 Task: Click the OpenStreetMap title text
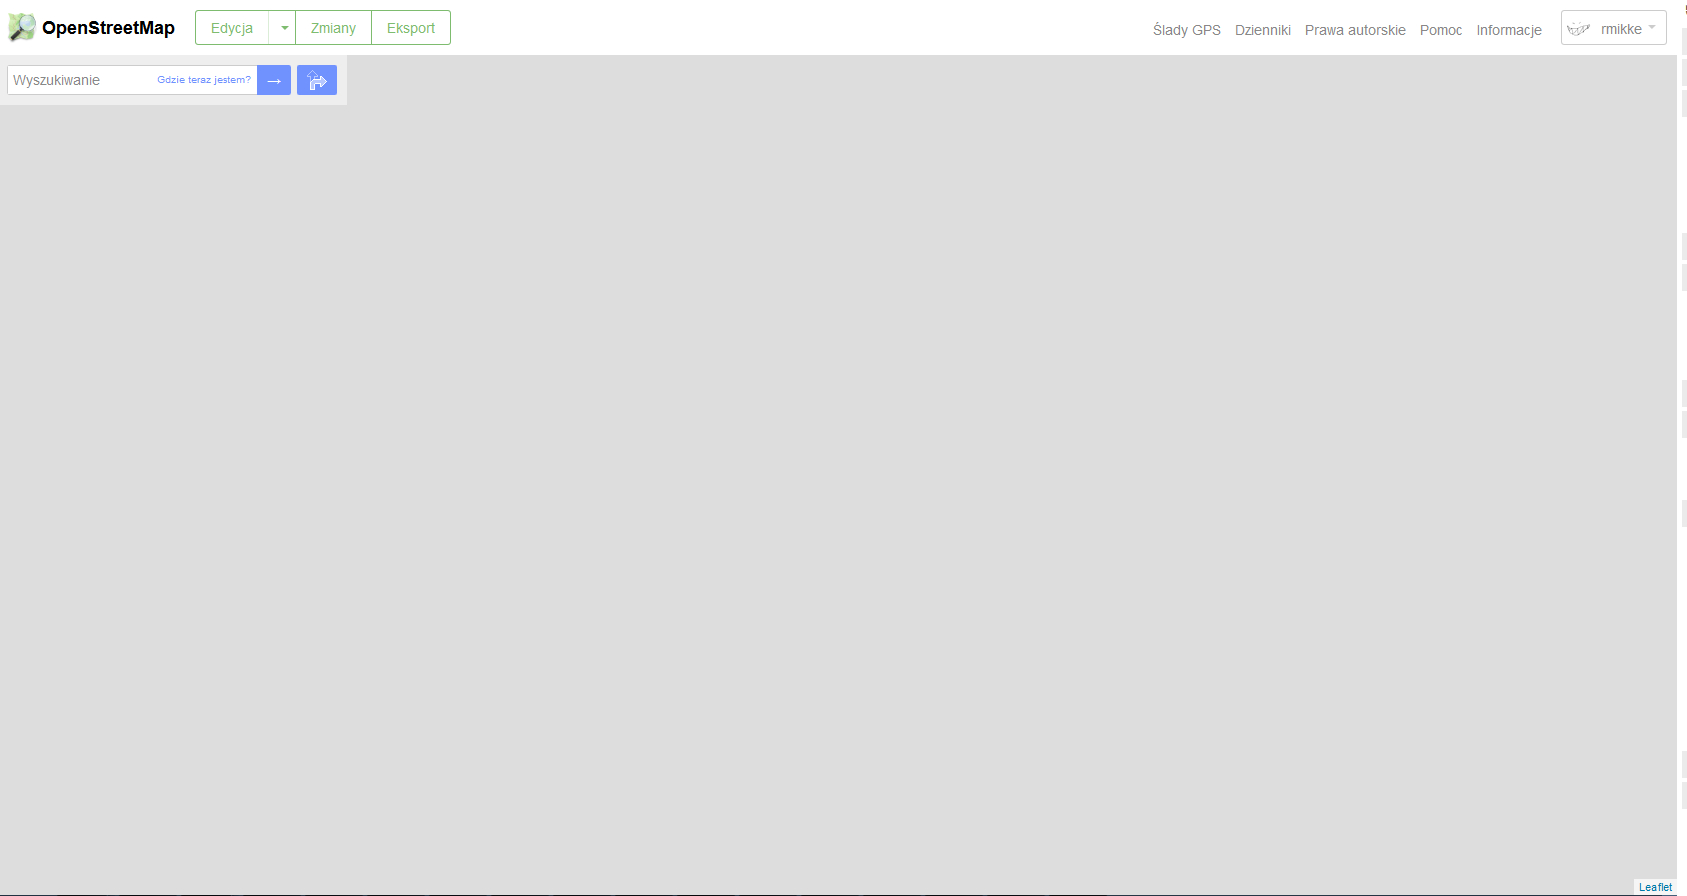click(108, 28)
